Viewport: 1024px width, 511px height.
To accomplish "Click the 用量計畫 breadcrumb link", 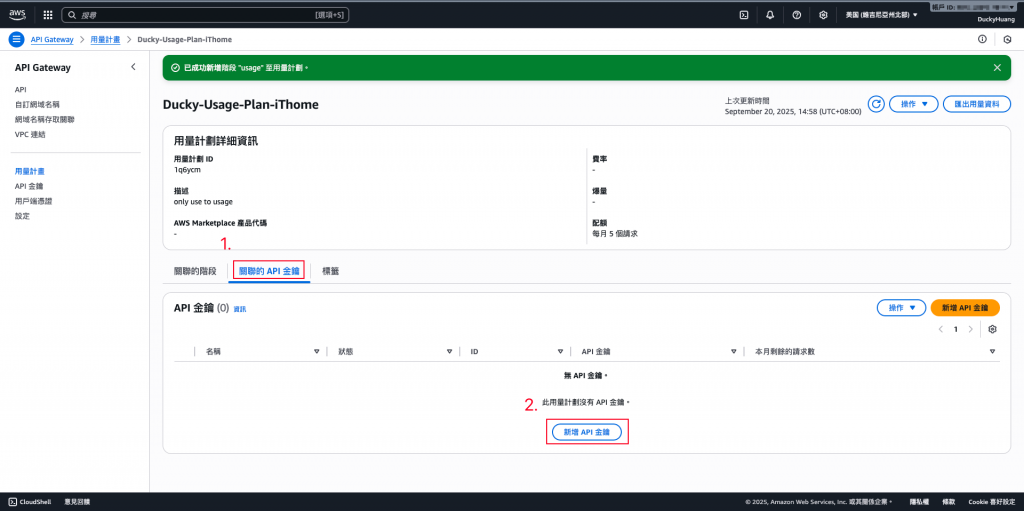I will (x=105, y=39).
